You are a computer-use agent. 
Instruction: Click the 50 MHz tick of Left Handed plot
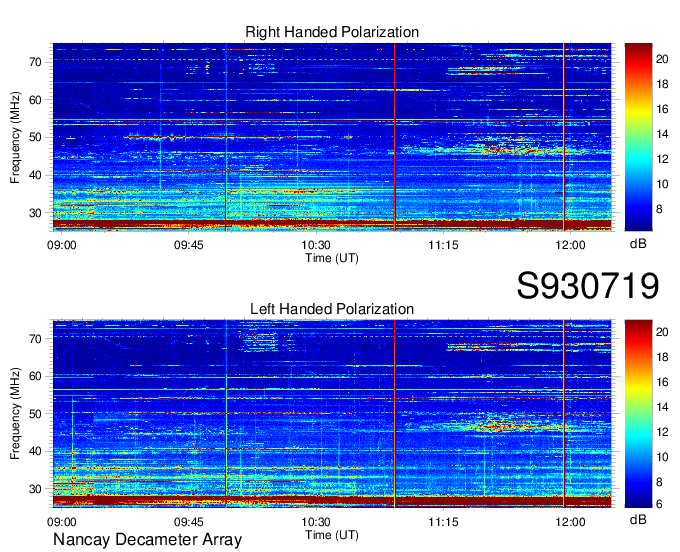pos(36,414)
